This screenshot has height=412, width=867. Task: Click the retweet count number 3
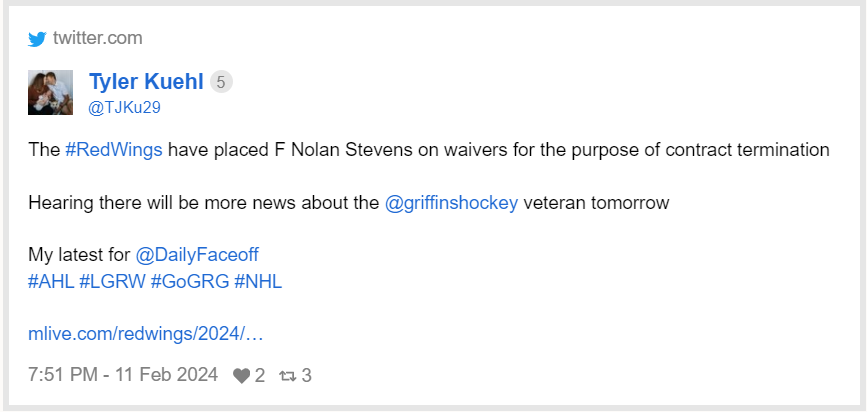[307, 376]
